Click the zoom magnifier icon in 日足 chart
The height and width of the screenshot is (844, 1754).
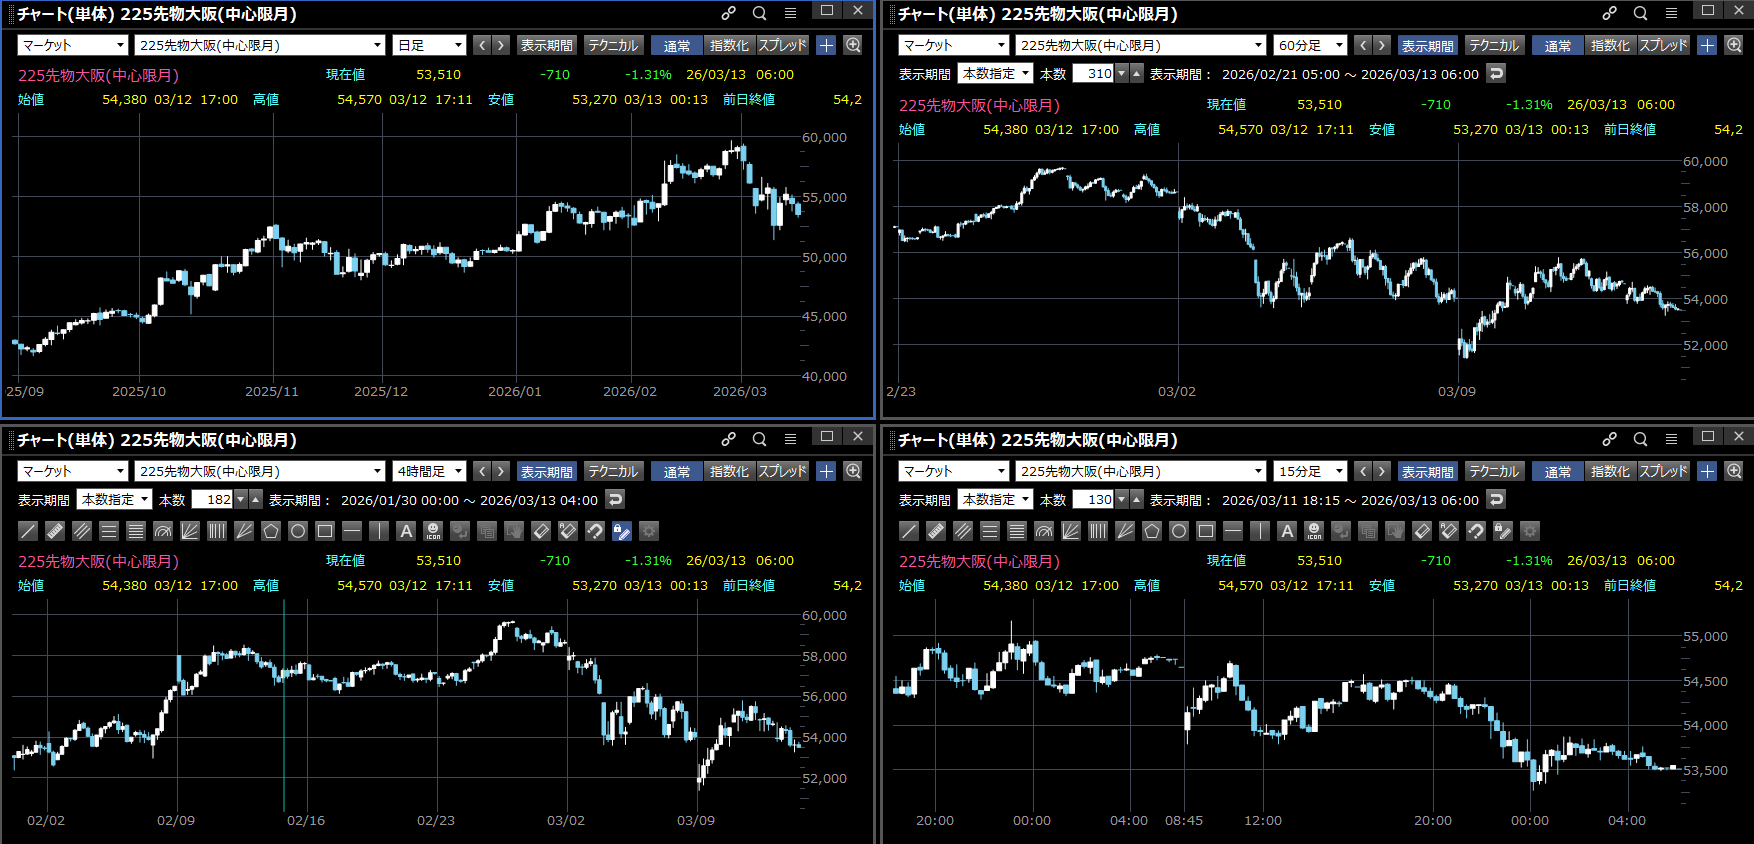853,45
